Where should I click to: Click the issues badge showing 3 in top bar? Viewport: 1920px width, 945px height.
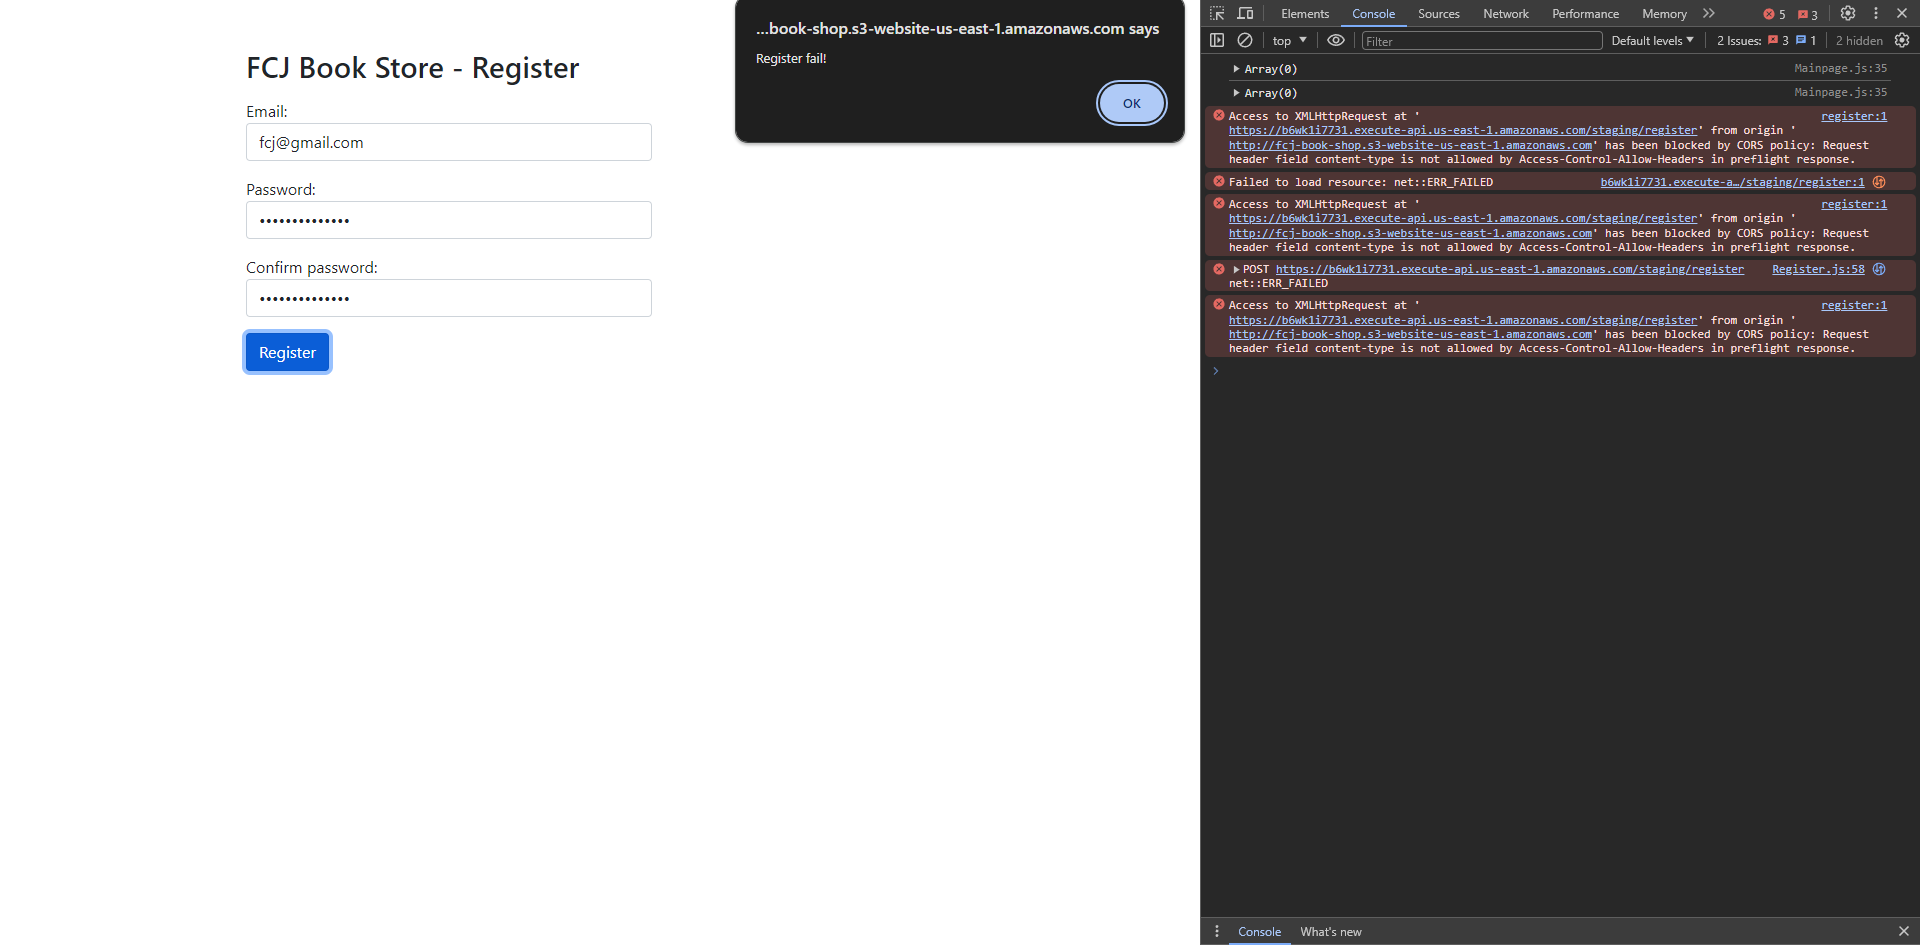coord(1807,14)
